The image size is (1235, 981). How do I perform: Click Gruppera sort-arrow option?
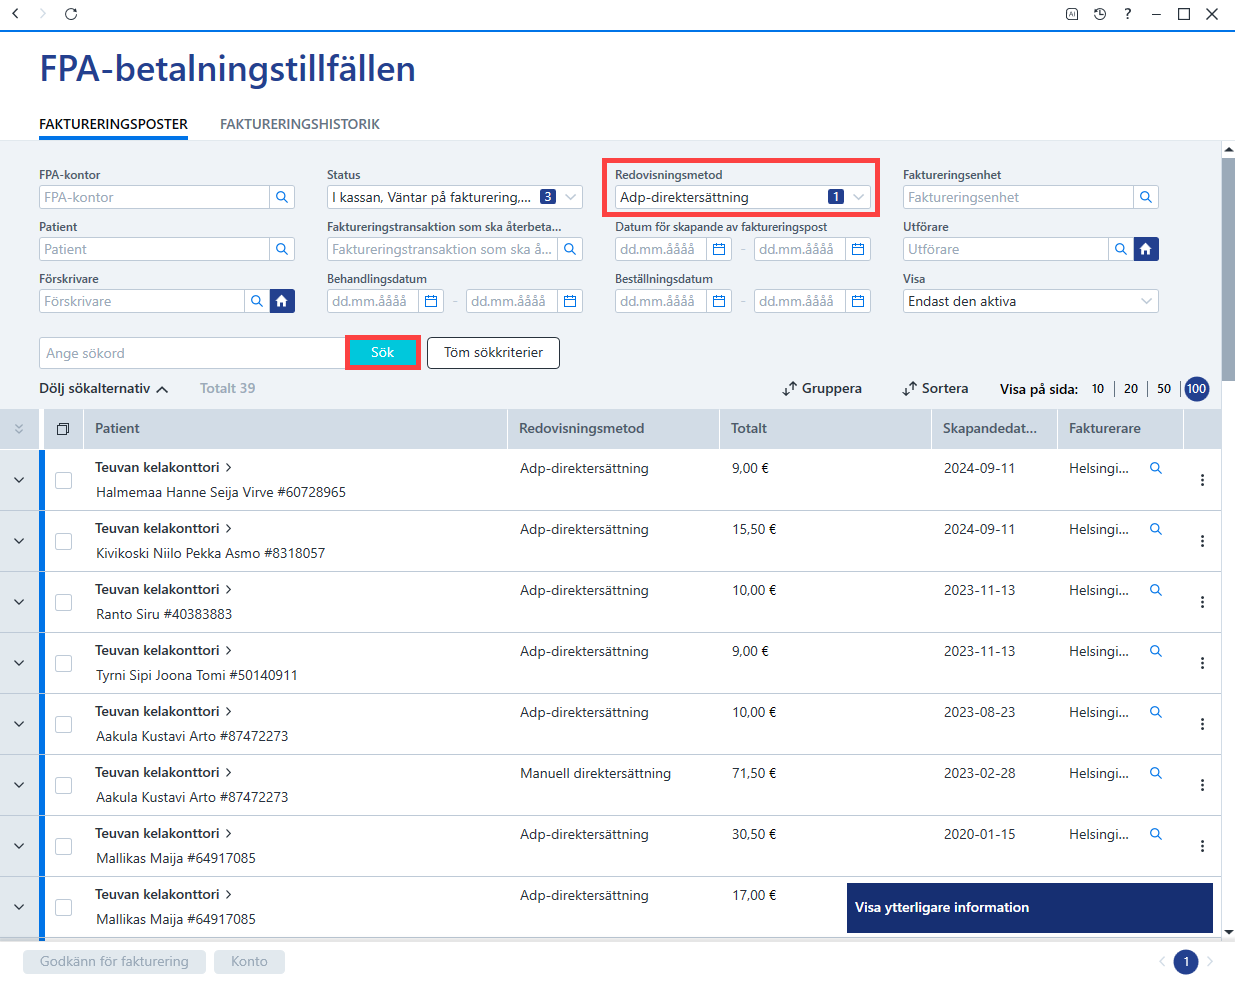pyautogui.click(x=822, y=388)
